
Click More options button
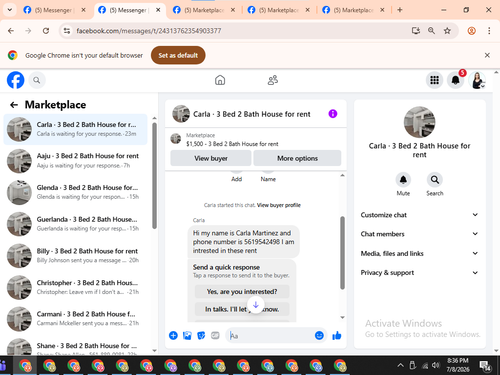pos(297,158)
